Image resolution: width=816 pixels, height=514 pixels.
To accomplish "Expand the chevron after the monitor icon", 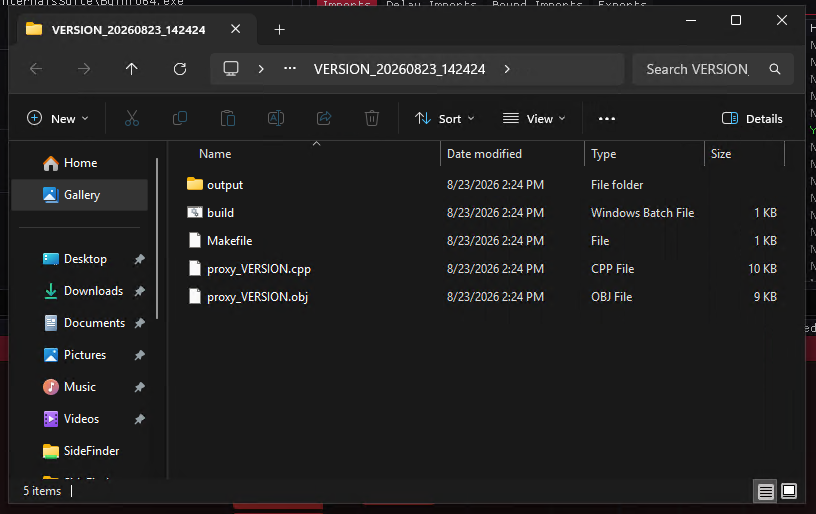I will pyautogui.click(x=261, y=69).
